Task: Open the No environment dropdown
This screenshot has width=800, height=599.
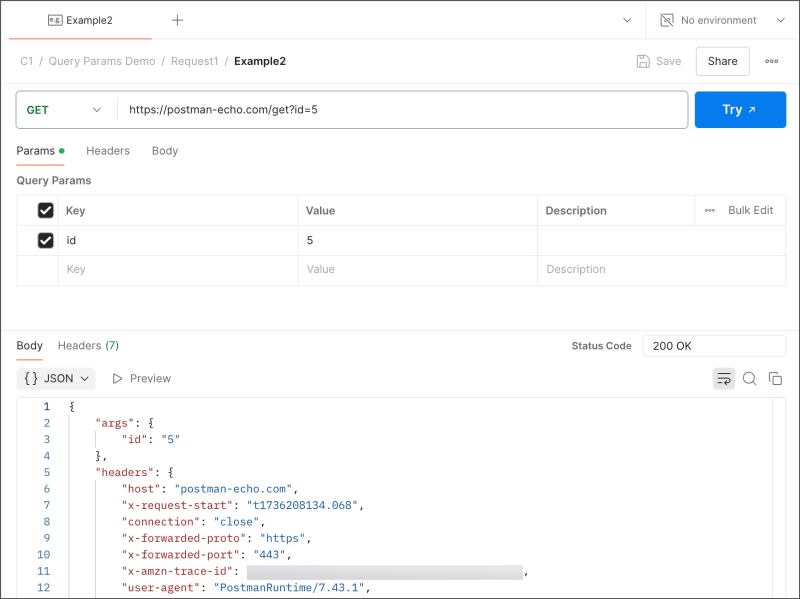Action: coord(722,20)
